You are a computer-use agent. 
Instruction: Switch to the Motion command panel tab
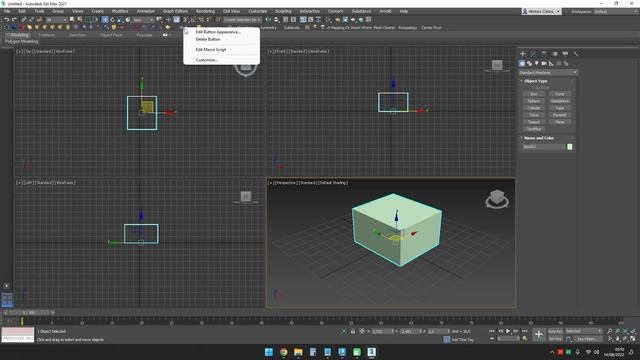click(x=555, y=53)
